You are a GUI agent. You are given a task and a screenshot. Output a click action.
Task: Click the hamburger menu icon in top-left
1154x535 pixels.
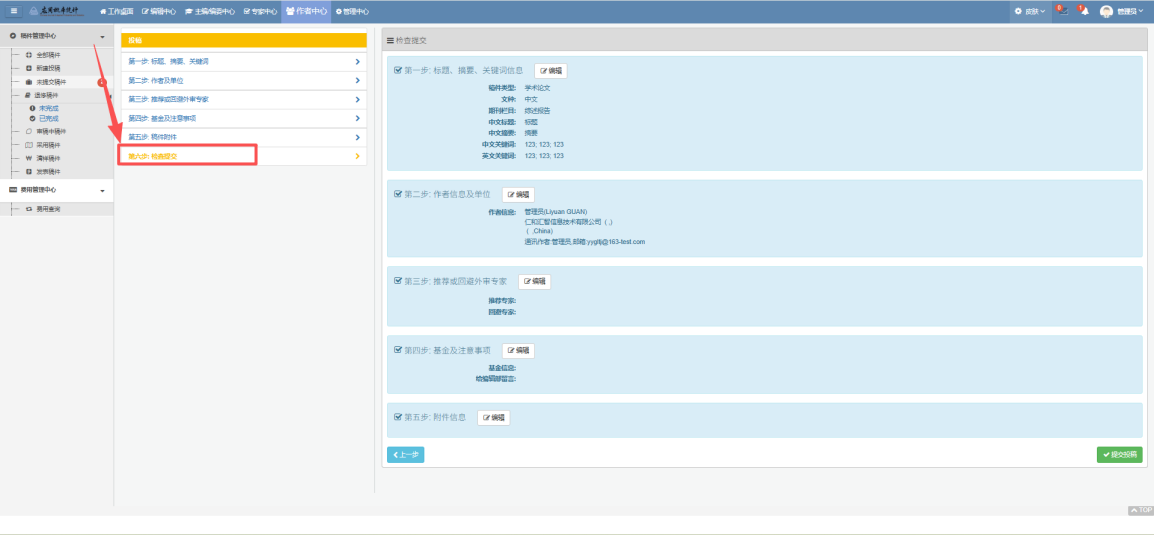click(14, 11)
